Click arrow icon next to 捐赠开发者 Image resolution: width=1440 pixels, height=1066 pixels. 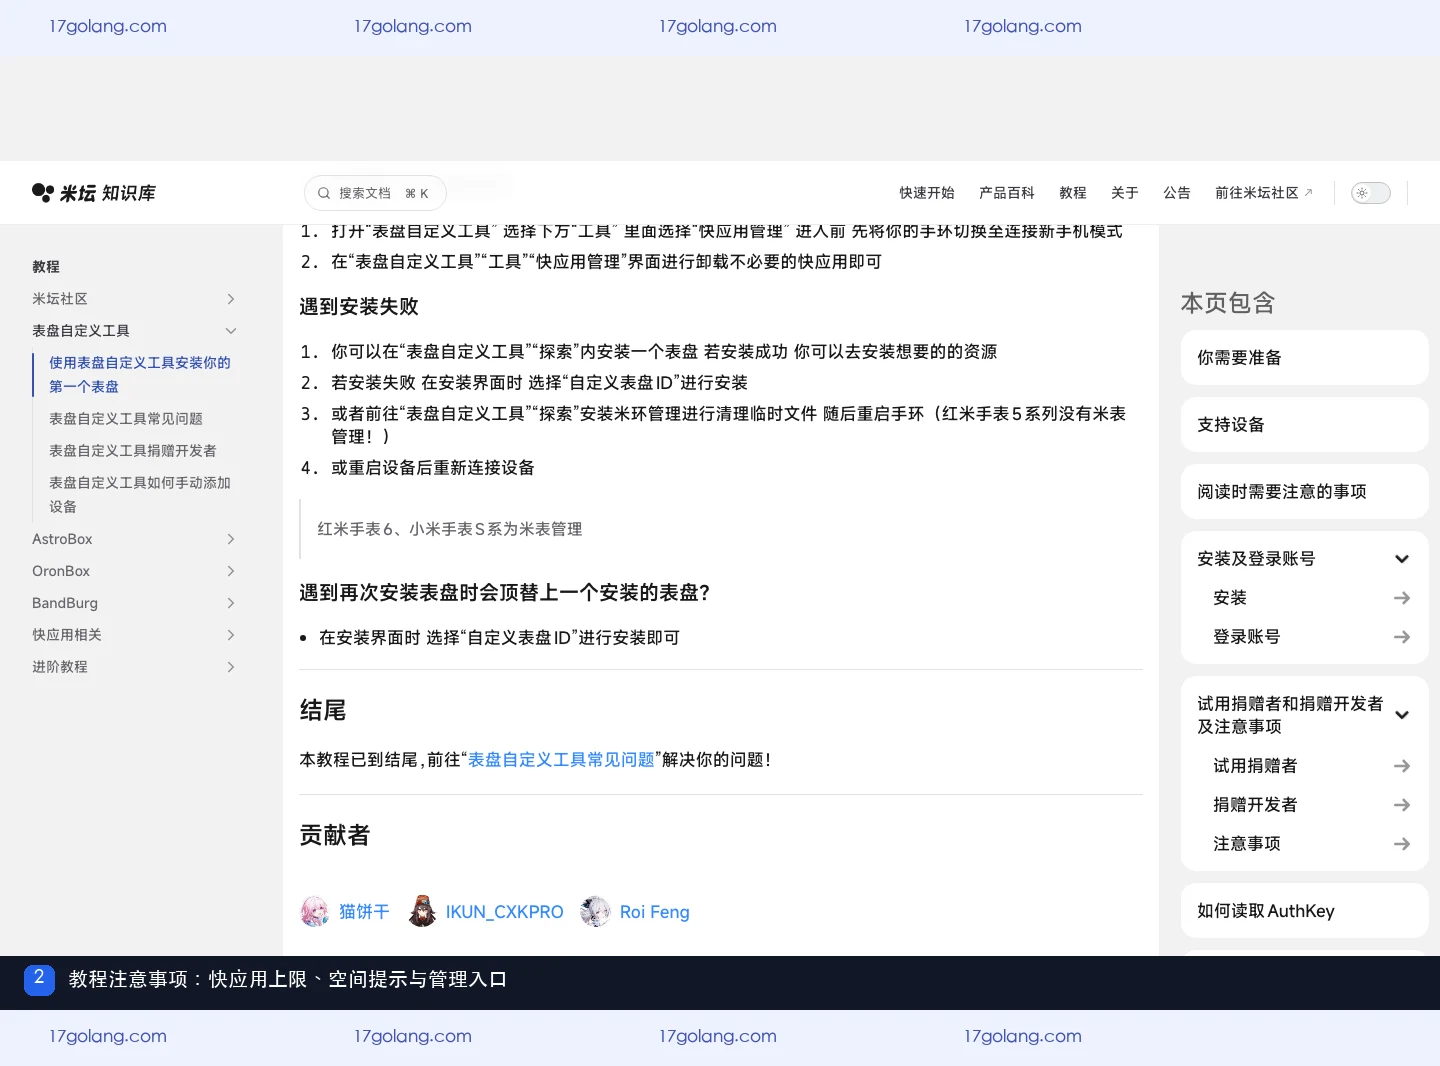(1402, 805)
